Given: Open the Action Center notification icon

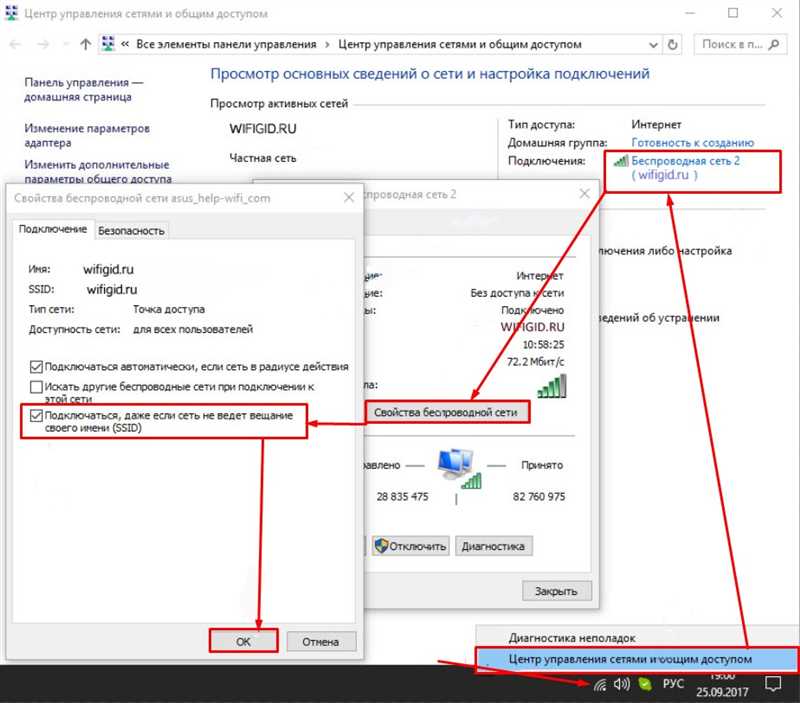Looking at the screenshot, I should click(x=773, y=684).
